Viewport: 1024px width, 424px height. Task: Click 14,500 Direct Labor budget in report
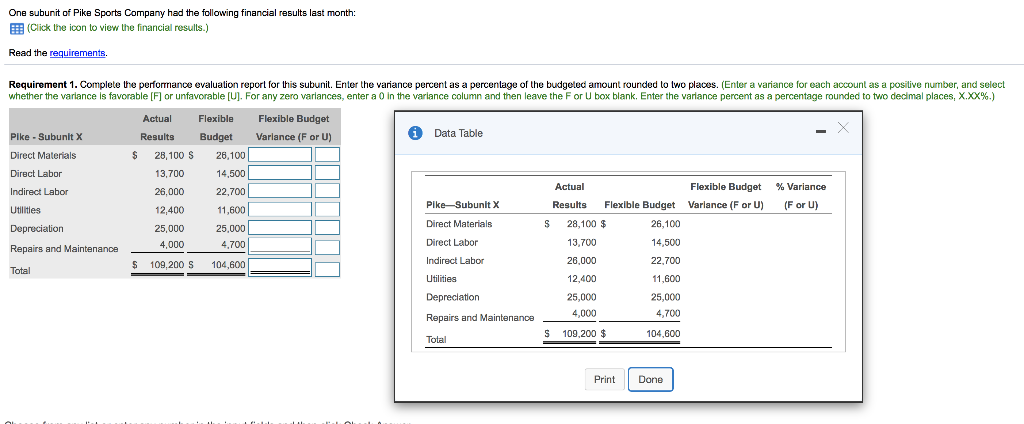pyautogui.click(x=231, y=174)
